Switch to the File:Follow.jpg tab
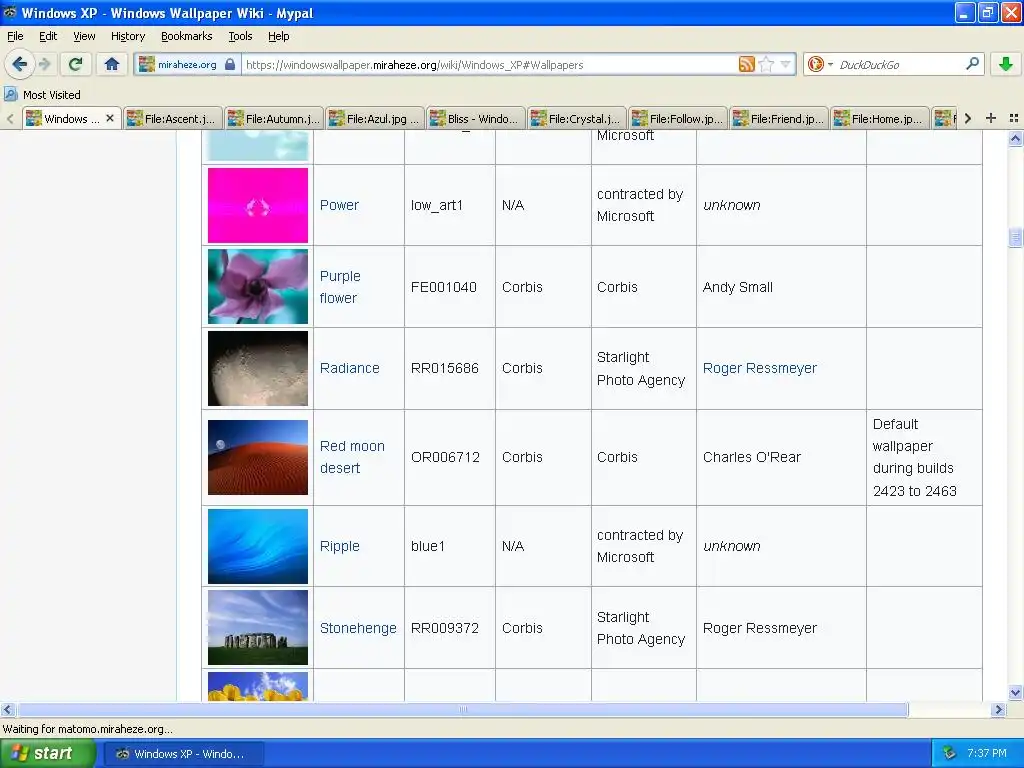Screen dimensions: 1024x768 pos(678,118)
